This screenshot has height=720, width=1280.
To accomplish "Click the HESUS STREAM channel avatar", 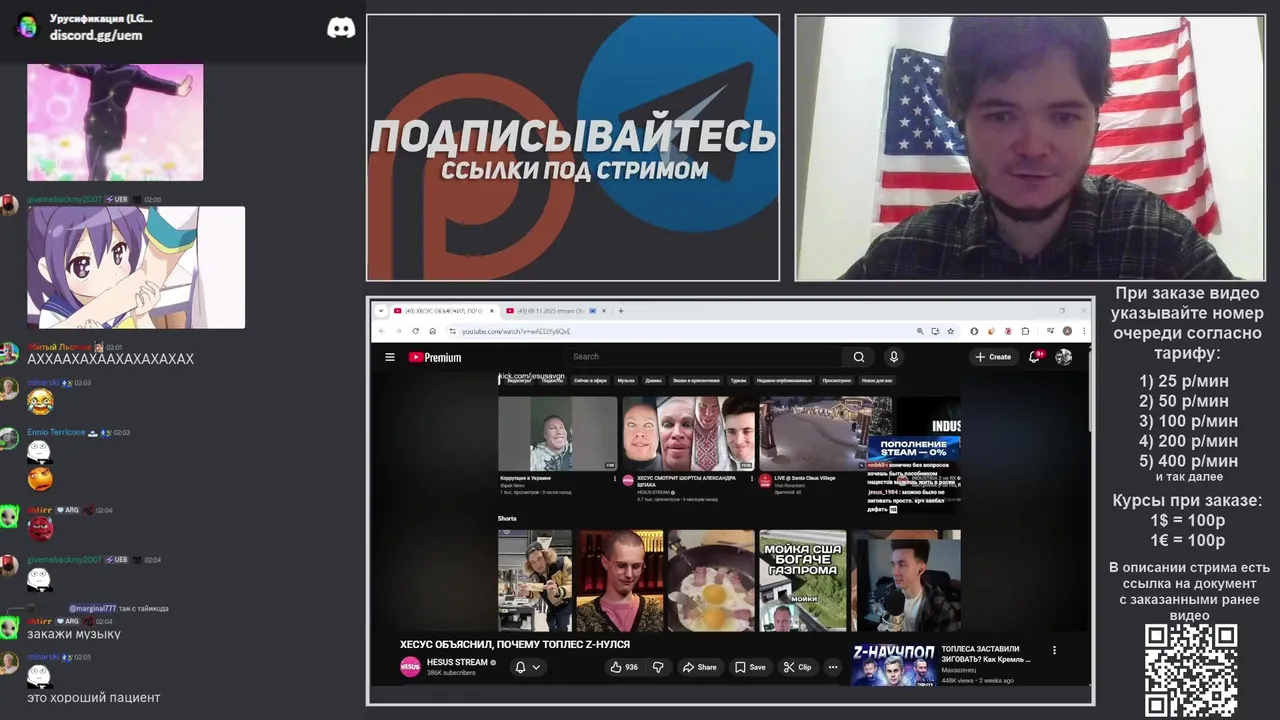I will (x=410, y=667).
